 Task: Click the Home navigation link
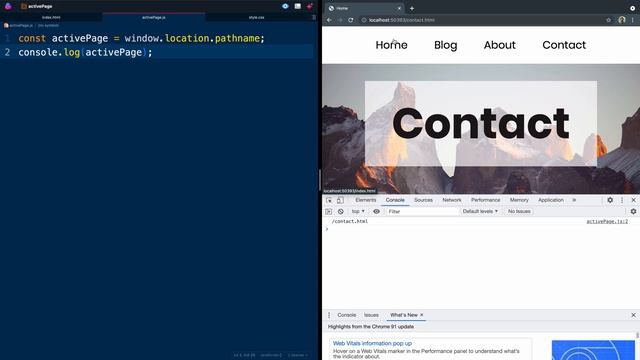pos(391,45)
